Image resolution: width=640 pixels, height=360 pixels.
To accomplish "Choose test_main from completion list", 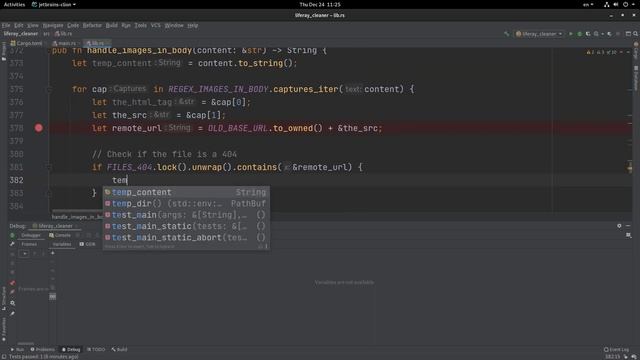I will click(x=186, y=215).
